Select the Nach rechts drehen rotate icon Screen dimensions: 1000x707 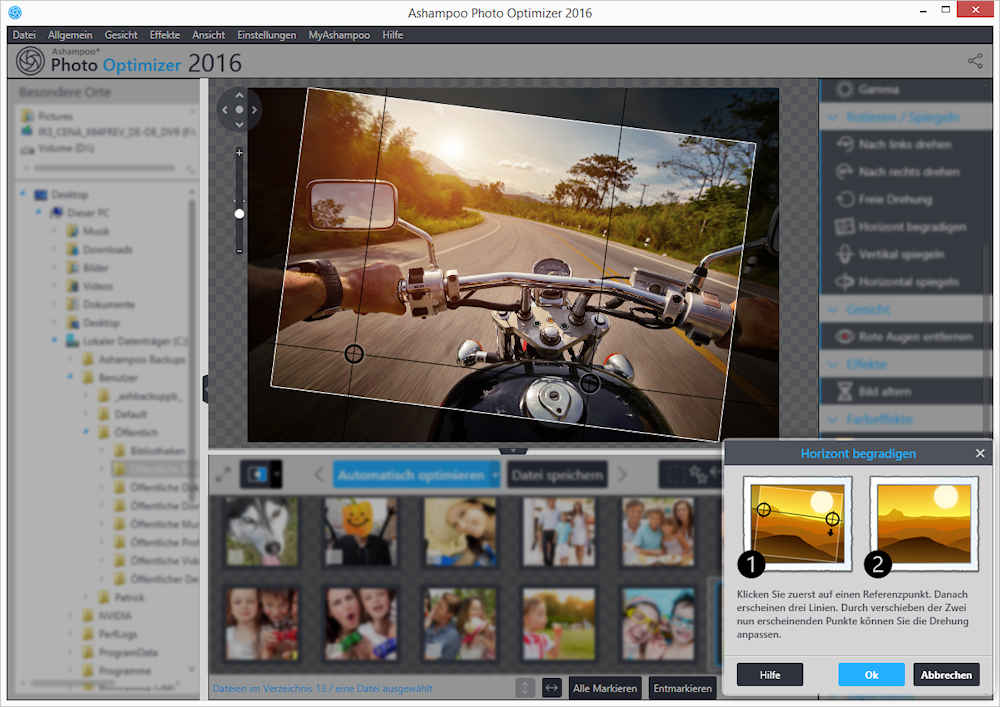click(844, 172)
